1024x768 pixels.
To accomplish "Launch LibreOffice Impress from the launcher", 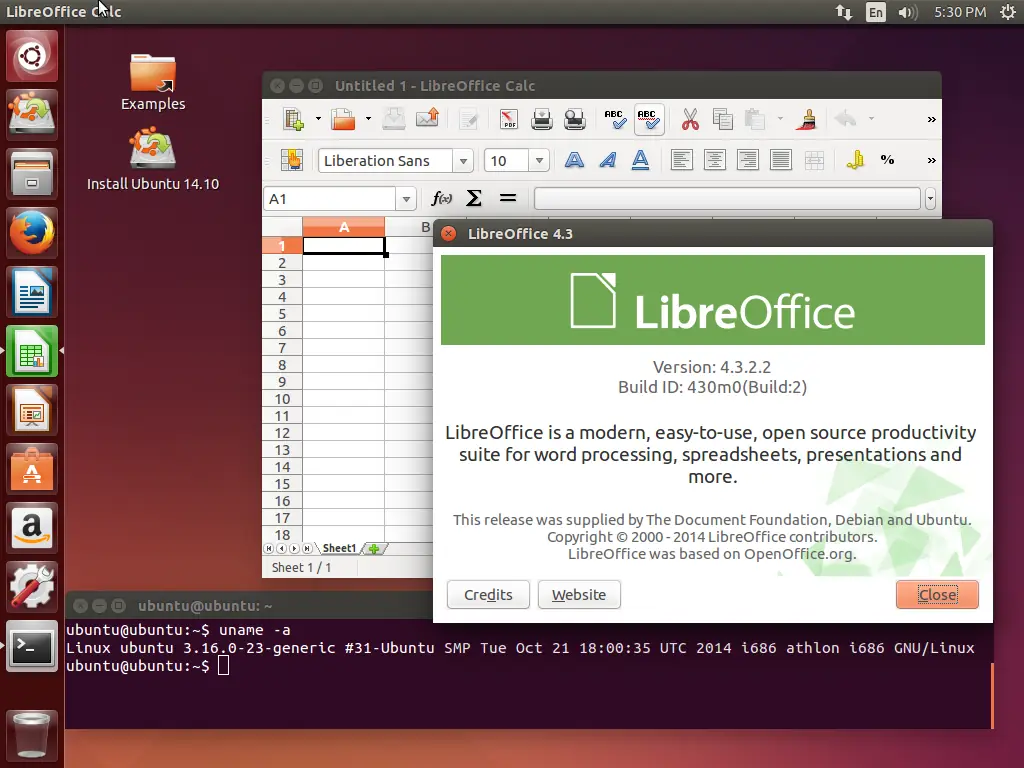I will tap(31, 410).
